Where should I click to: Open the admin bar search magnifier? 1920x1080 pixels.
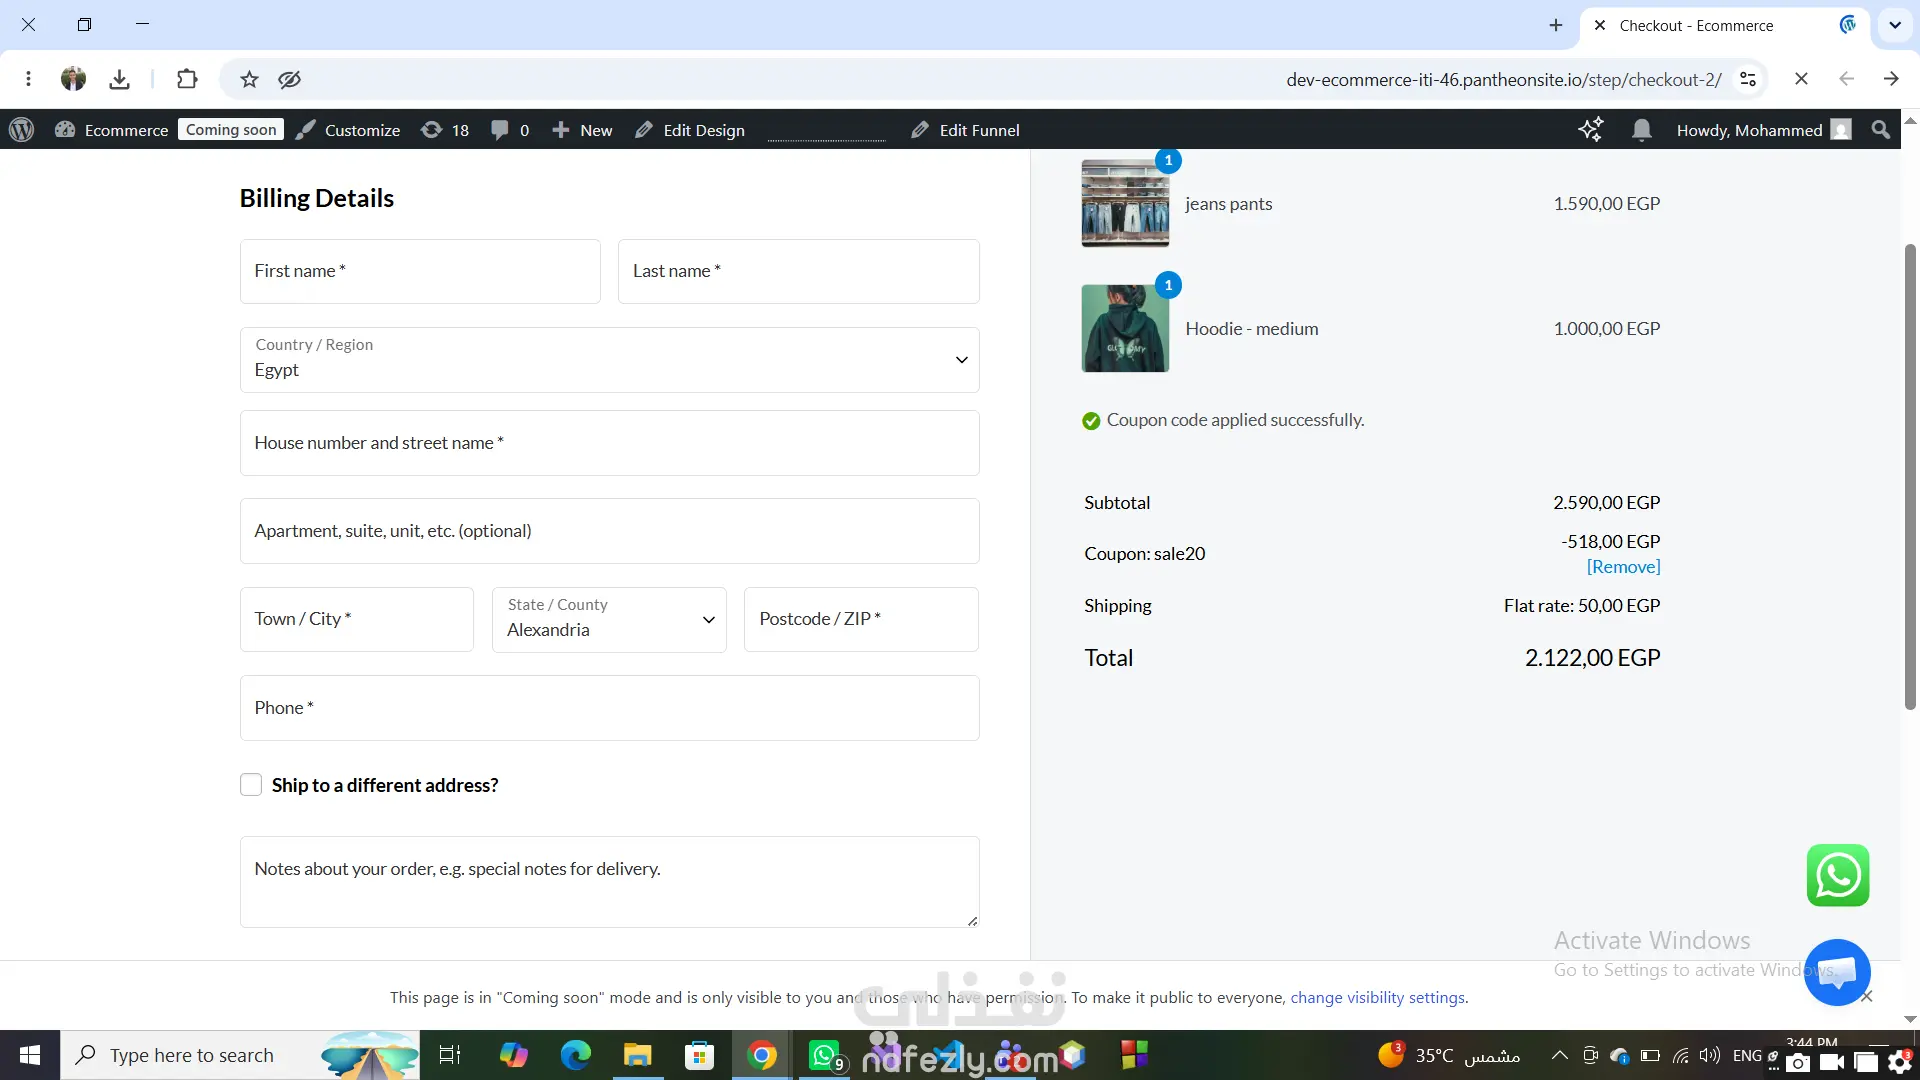point(1881,130)
